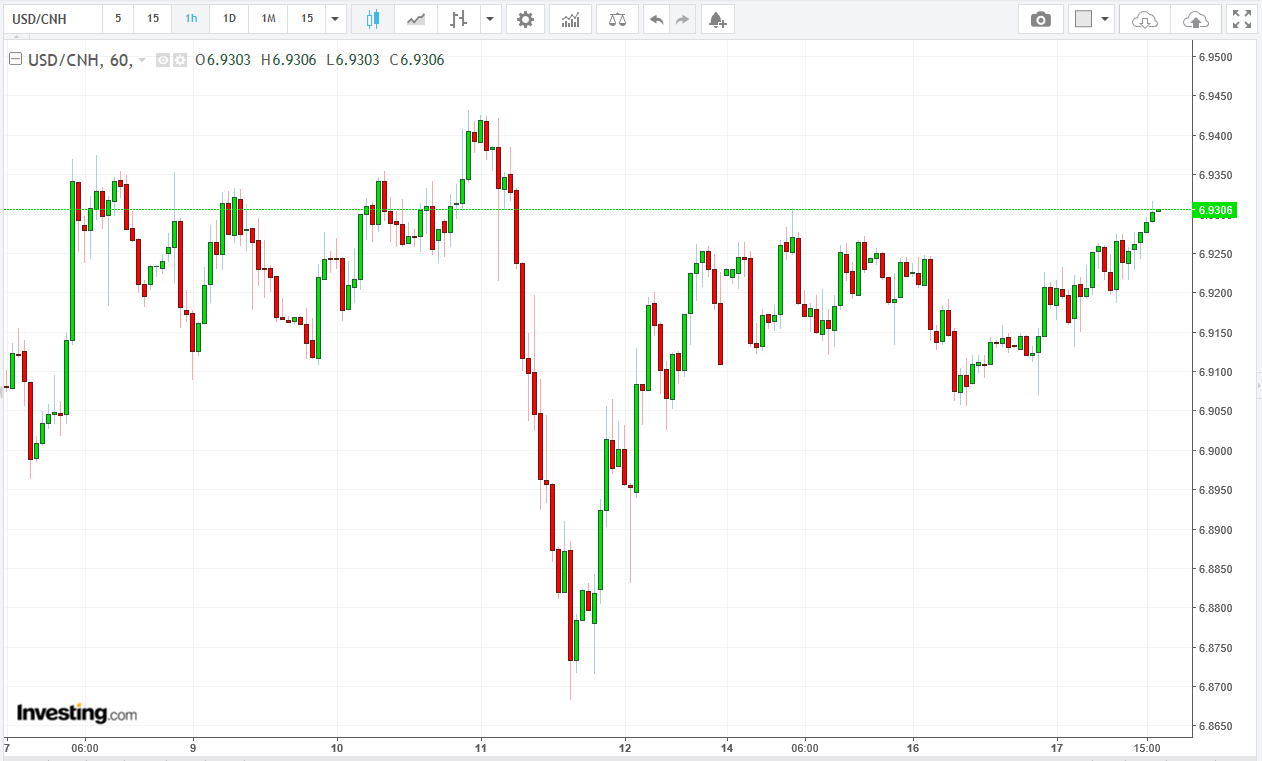
Task: Collapse the USD/CNH legend box
Action: (15, 59)
